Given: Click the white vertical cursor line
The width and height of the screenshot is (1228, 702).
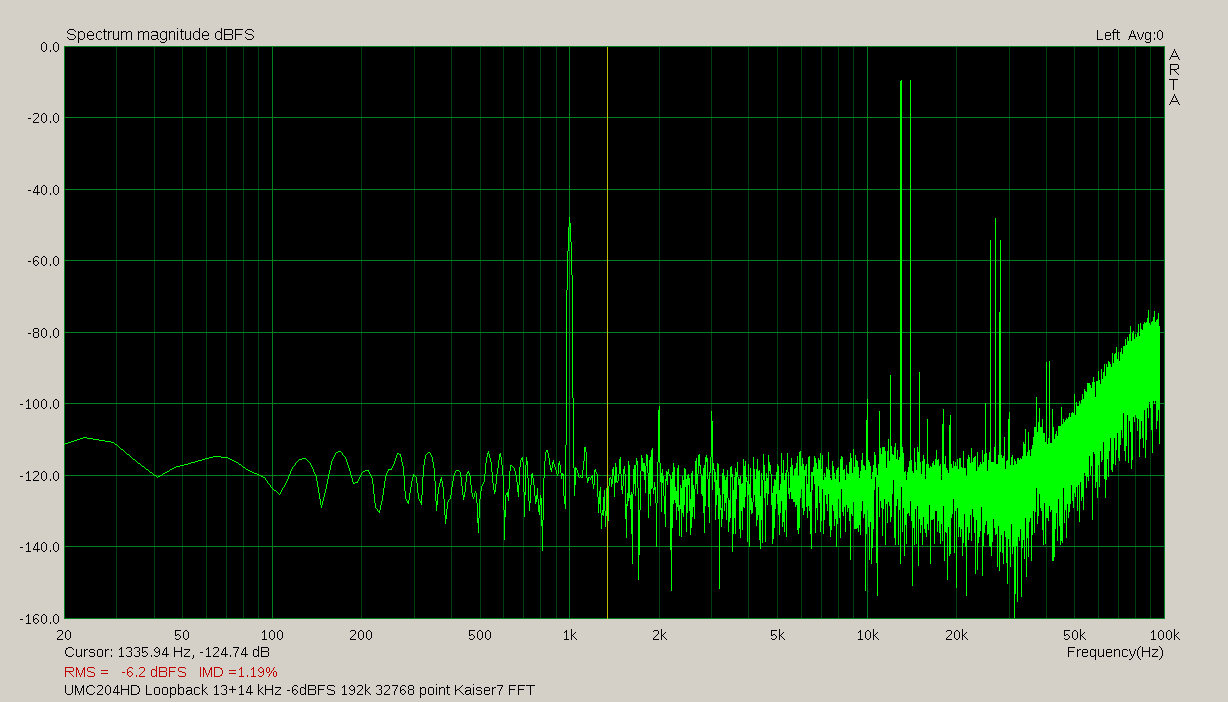Looking at the screenshot, I should (607, 332).
